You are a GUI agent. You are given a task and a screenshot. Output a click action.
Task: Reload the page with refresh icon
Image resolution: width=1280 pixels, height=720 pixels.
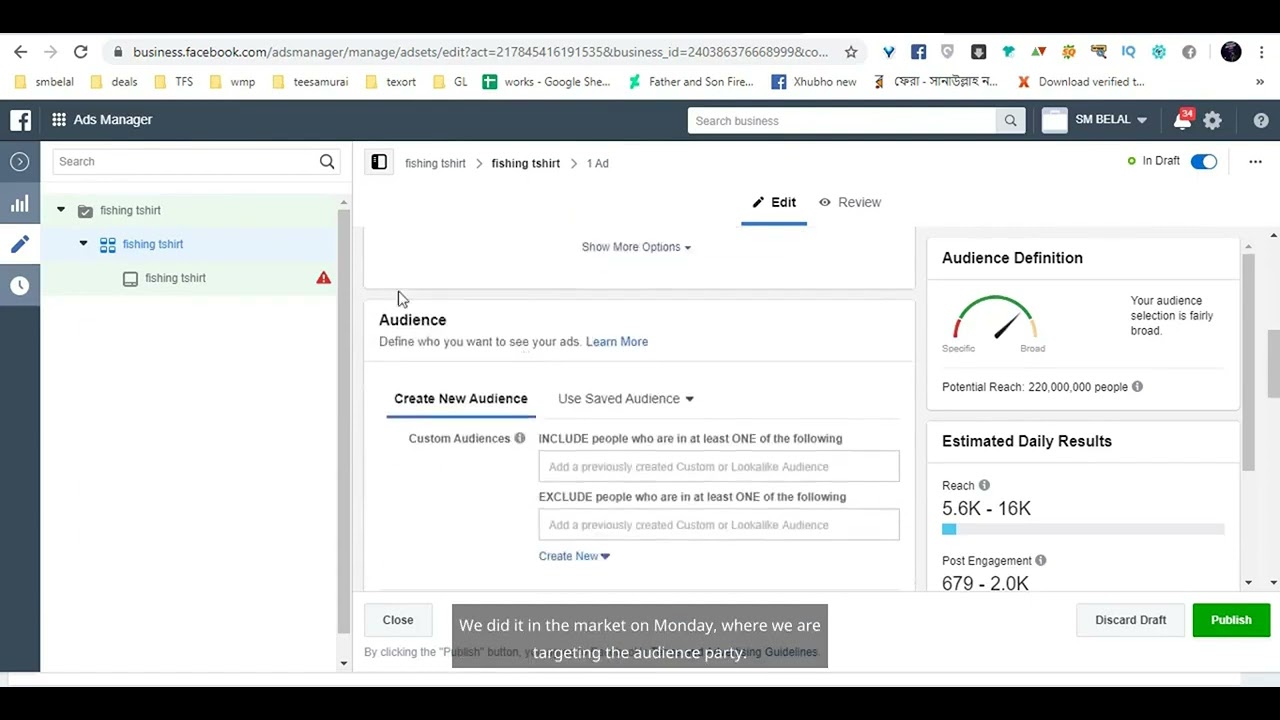click(80, 52)
